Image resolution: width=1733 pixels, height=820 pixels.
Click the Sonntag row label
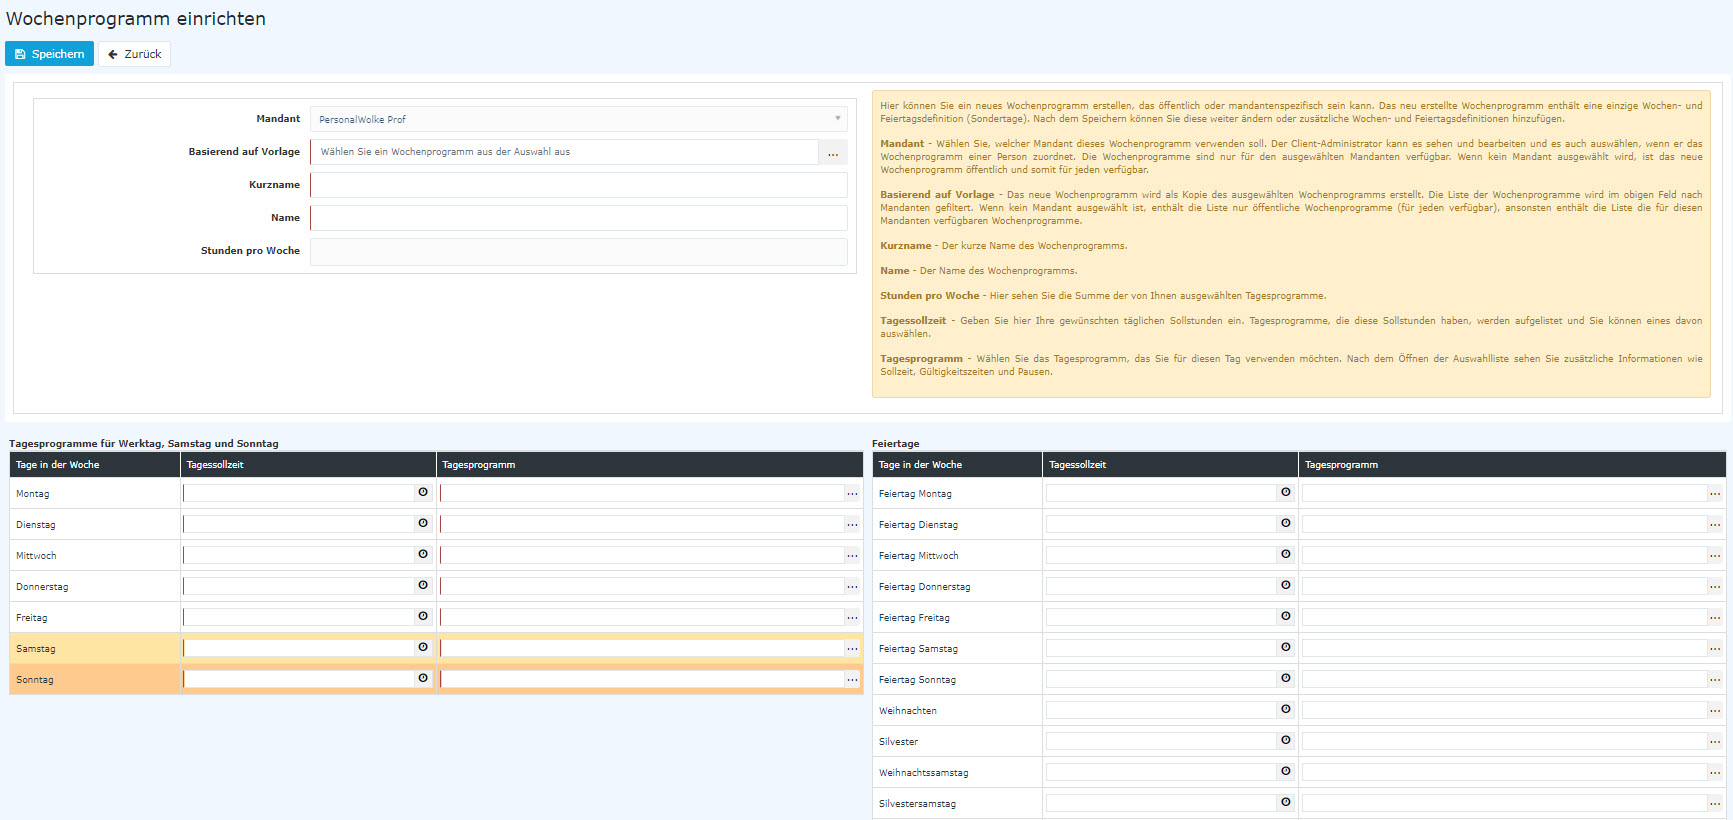pos(35,680)
